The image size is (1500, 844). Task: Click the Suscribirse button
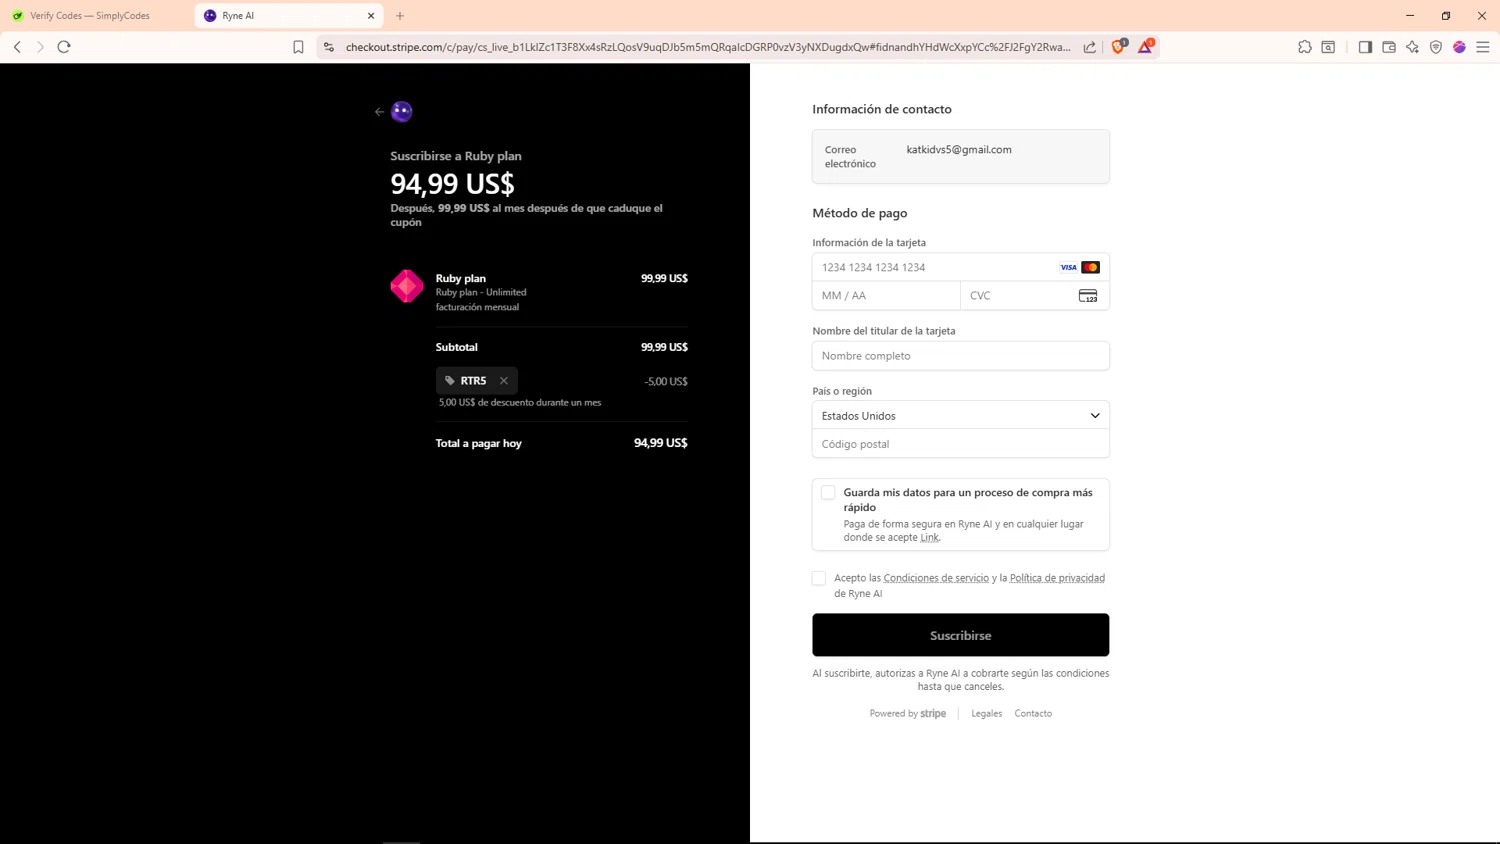pyautogui.click(x=961, y=635)
